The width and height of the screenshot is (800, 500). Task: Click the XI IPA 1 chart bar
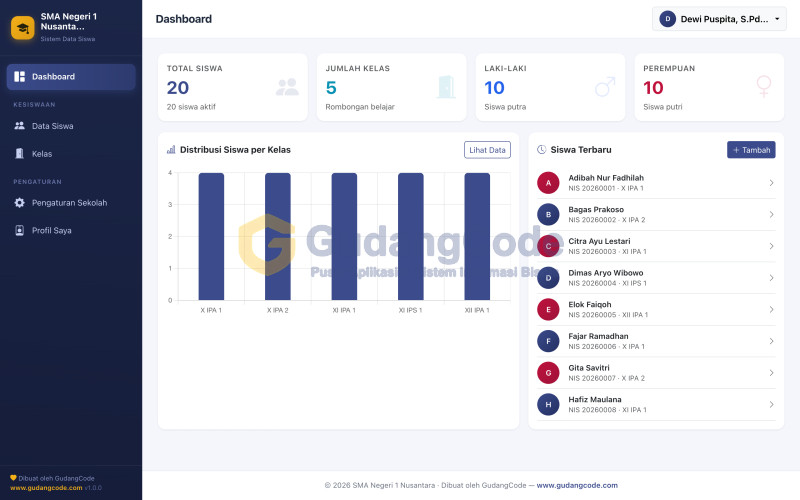pos(344,236)
